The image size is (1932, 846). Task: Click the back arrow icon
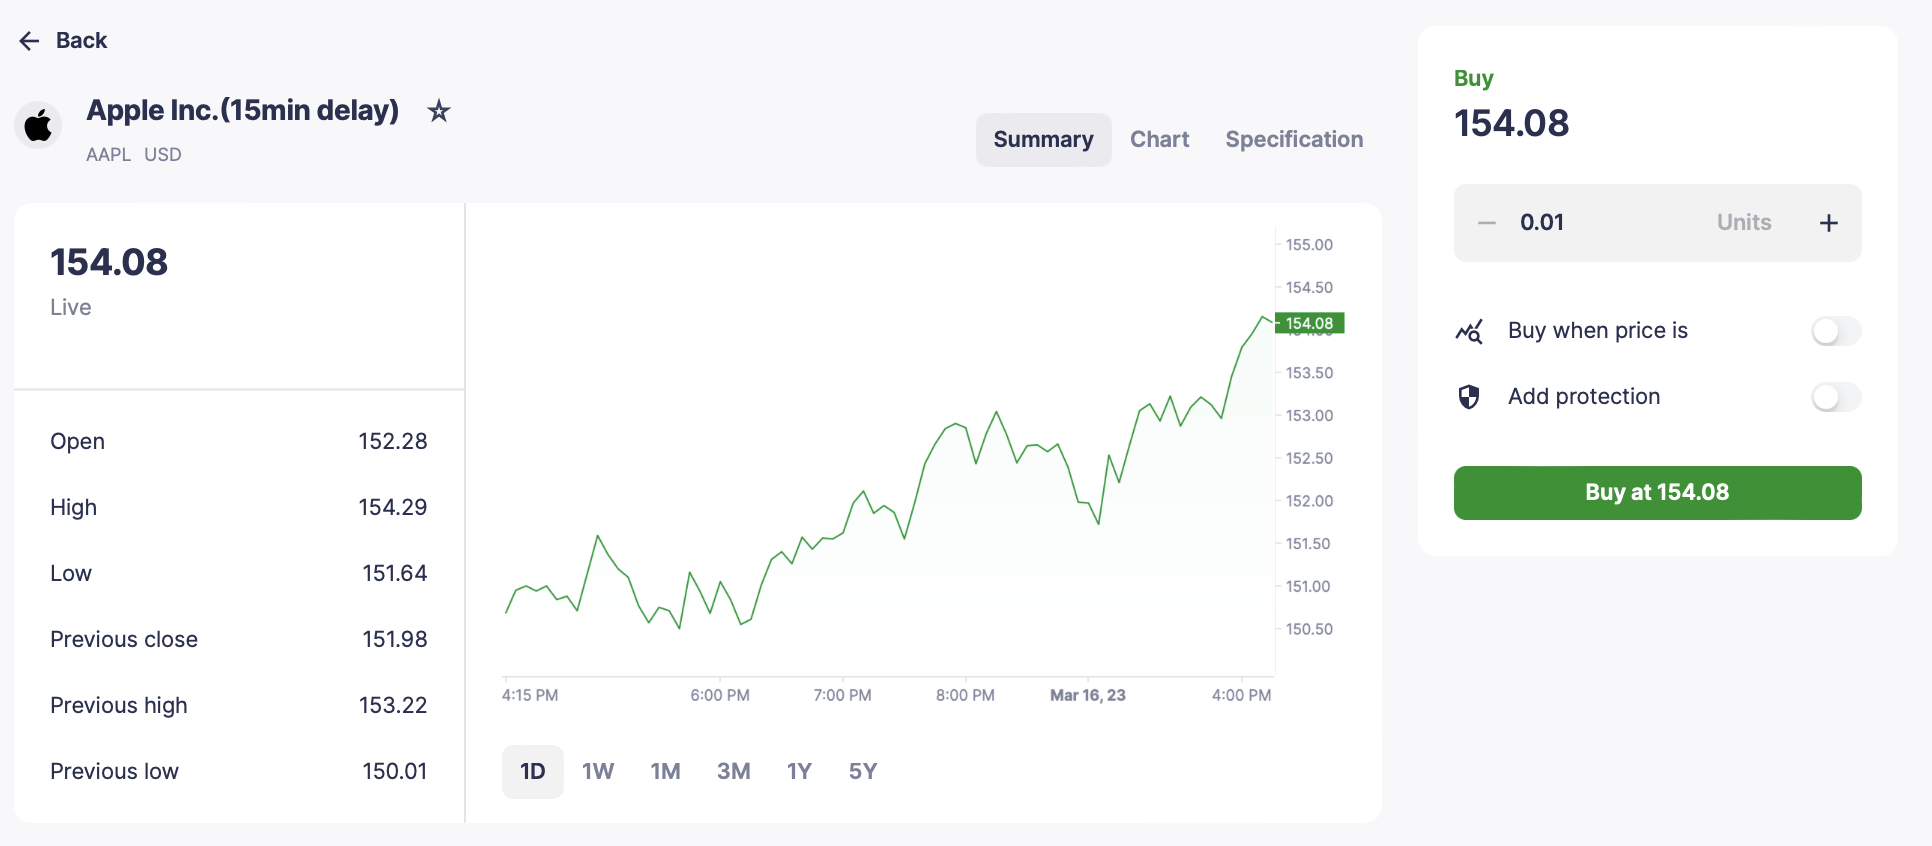pos(29,41)
